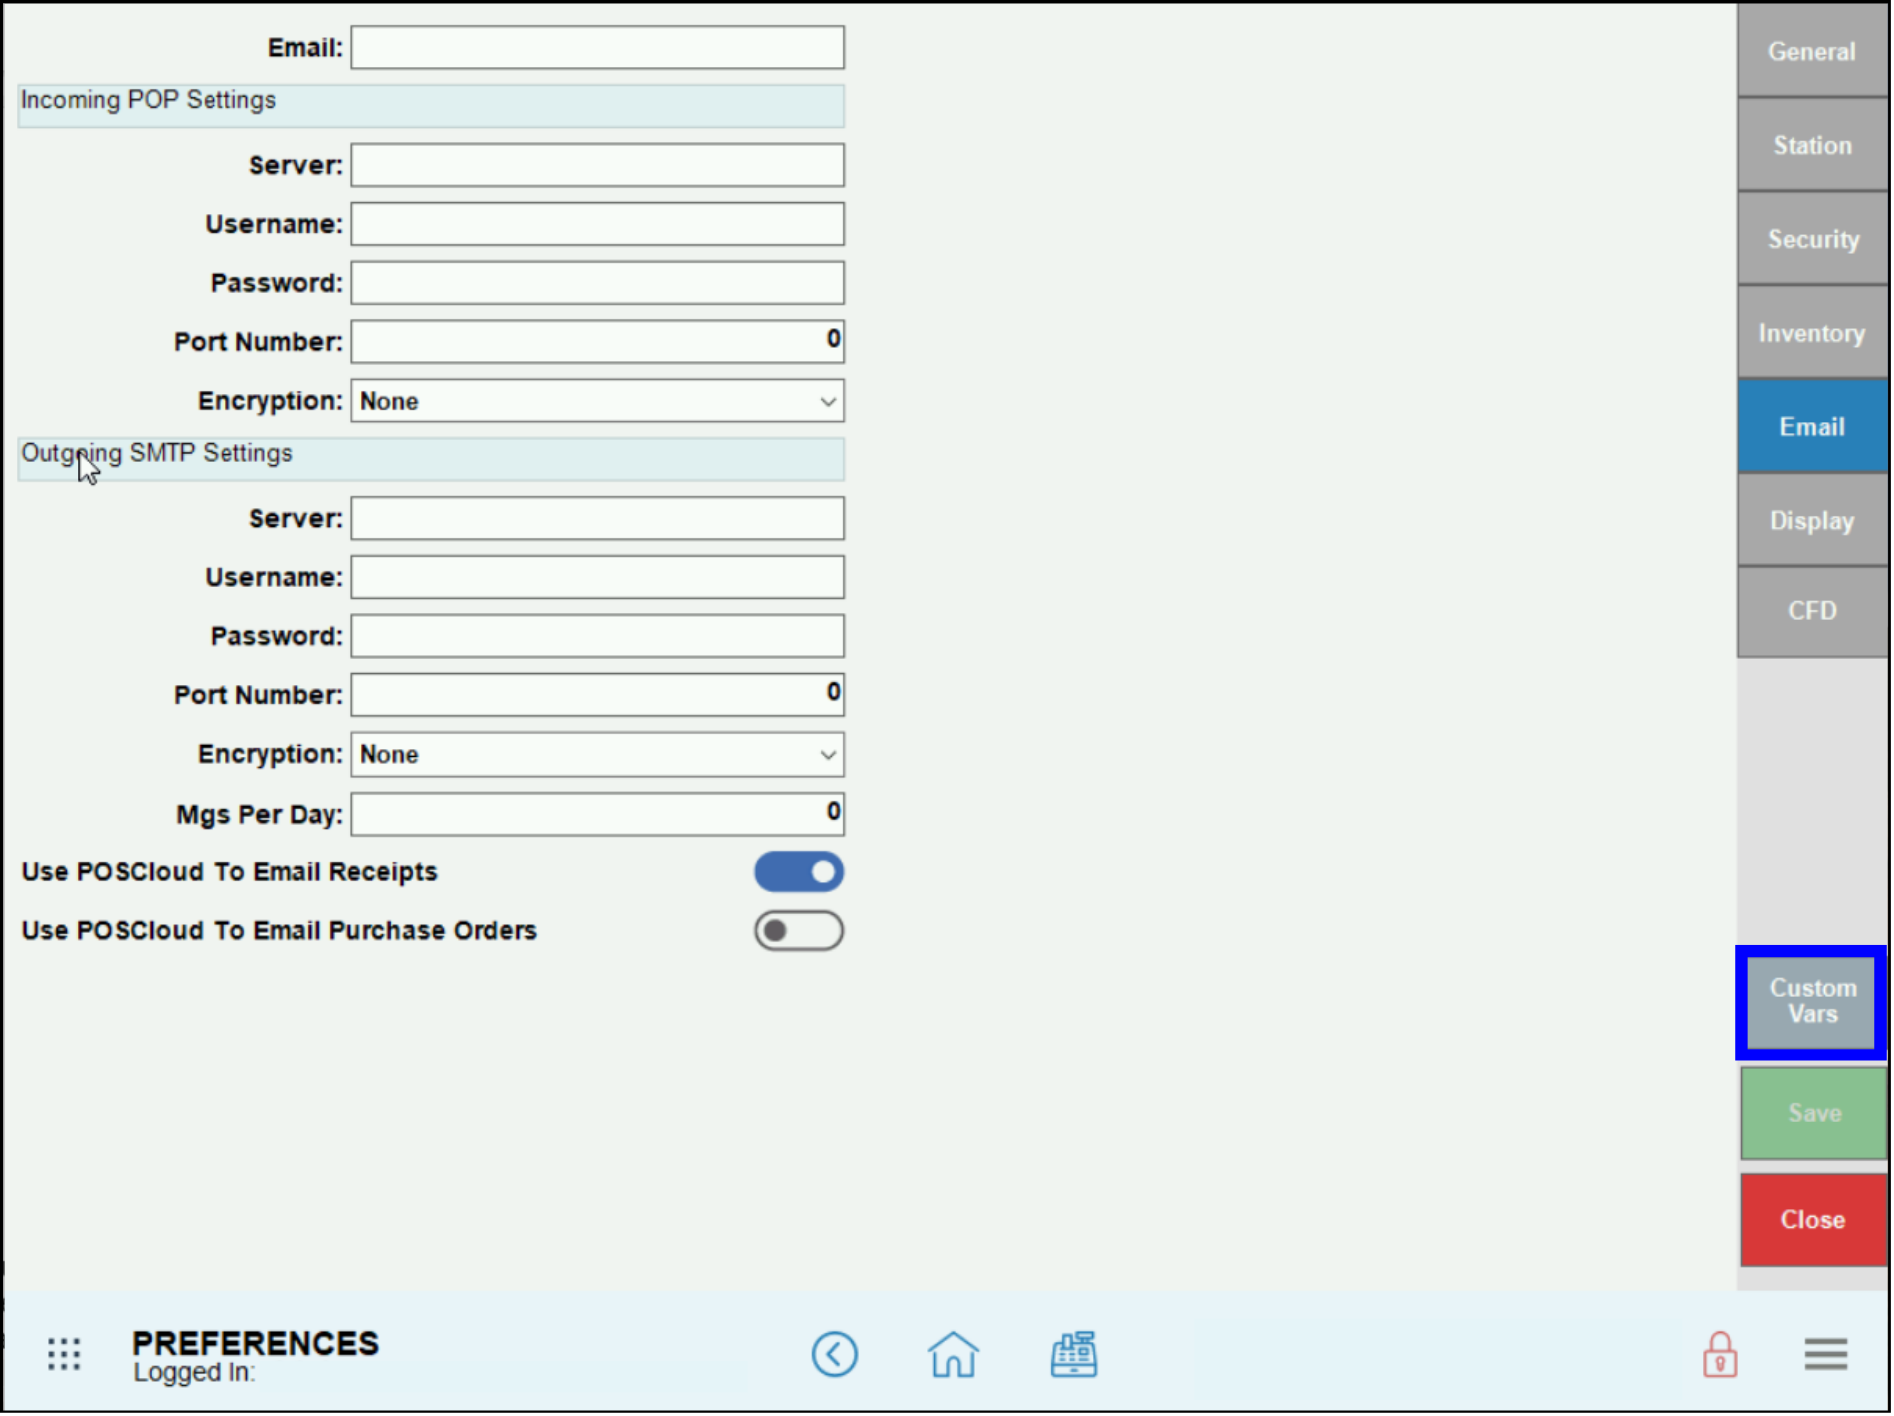Click the Incoming POP Settings header
Screen dimensions: 1894x1416
pyautogui.click(x=431, y=106)
